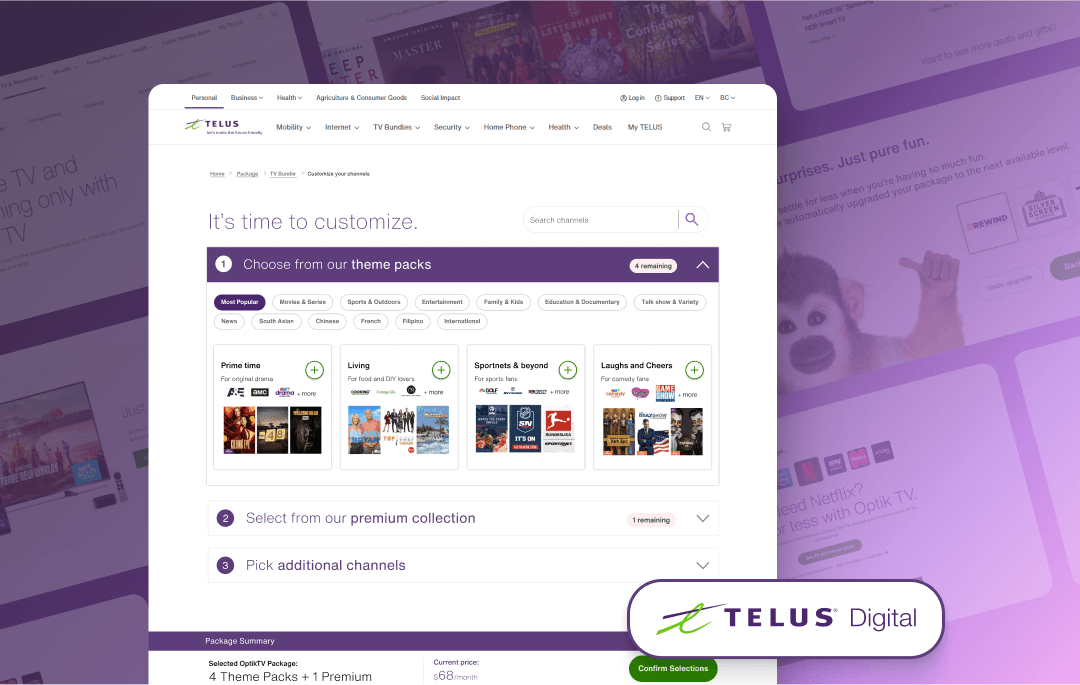Add the Prime time theme pack
This screenshot has height=685, width=1080.
tap(314, 370)
